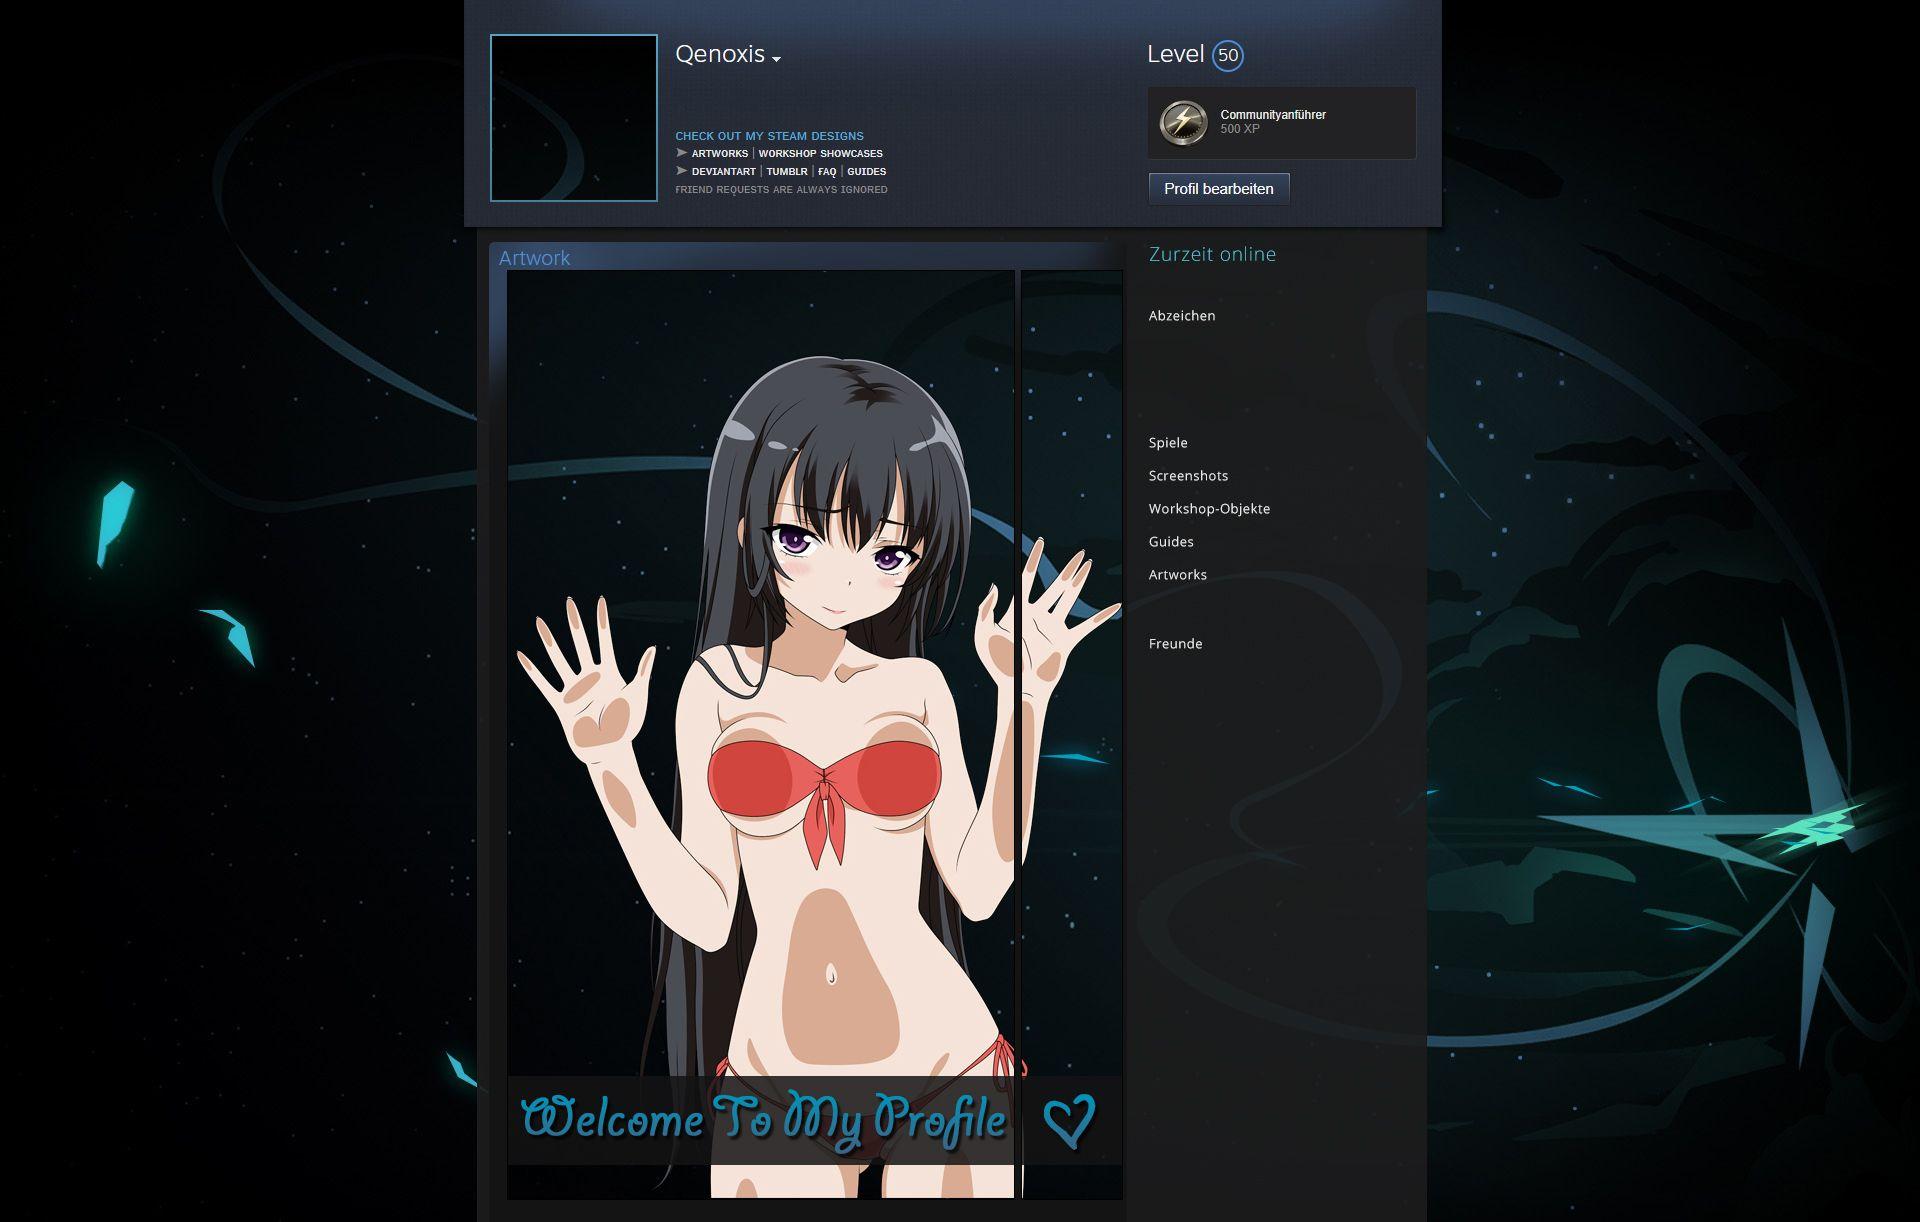Go to Spiele in the sidebar
This screenshot has width=1920, height=1222.
(x=1168, y=443)
